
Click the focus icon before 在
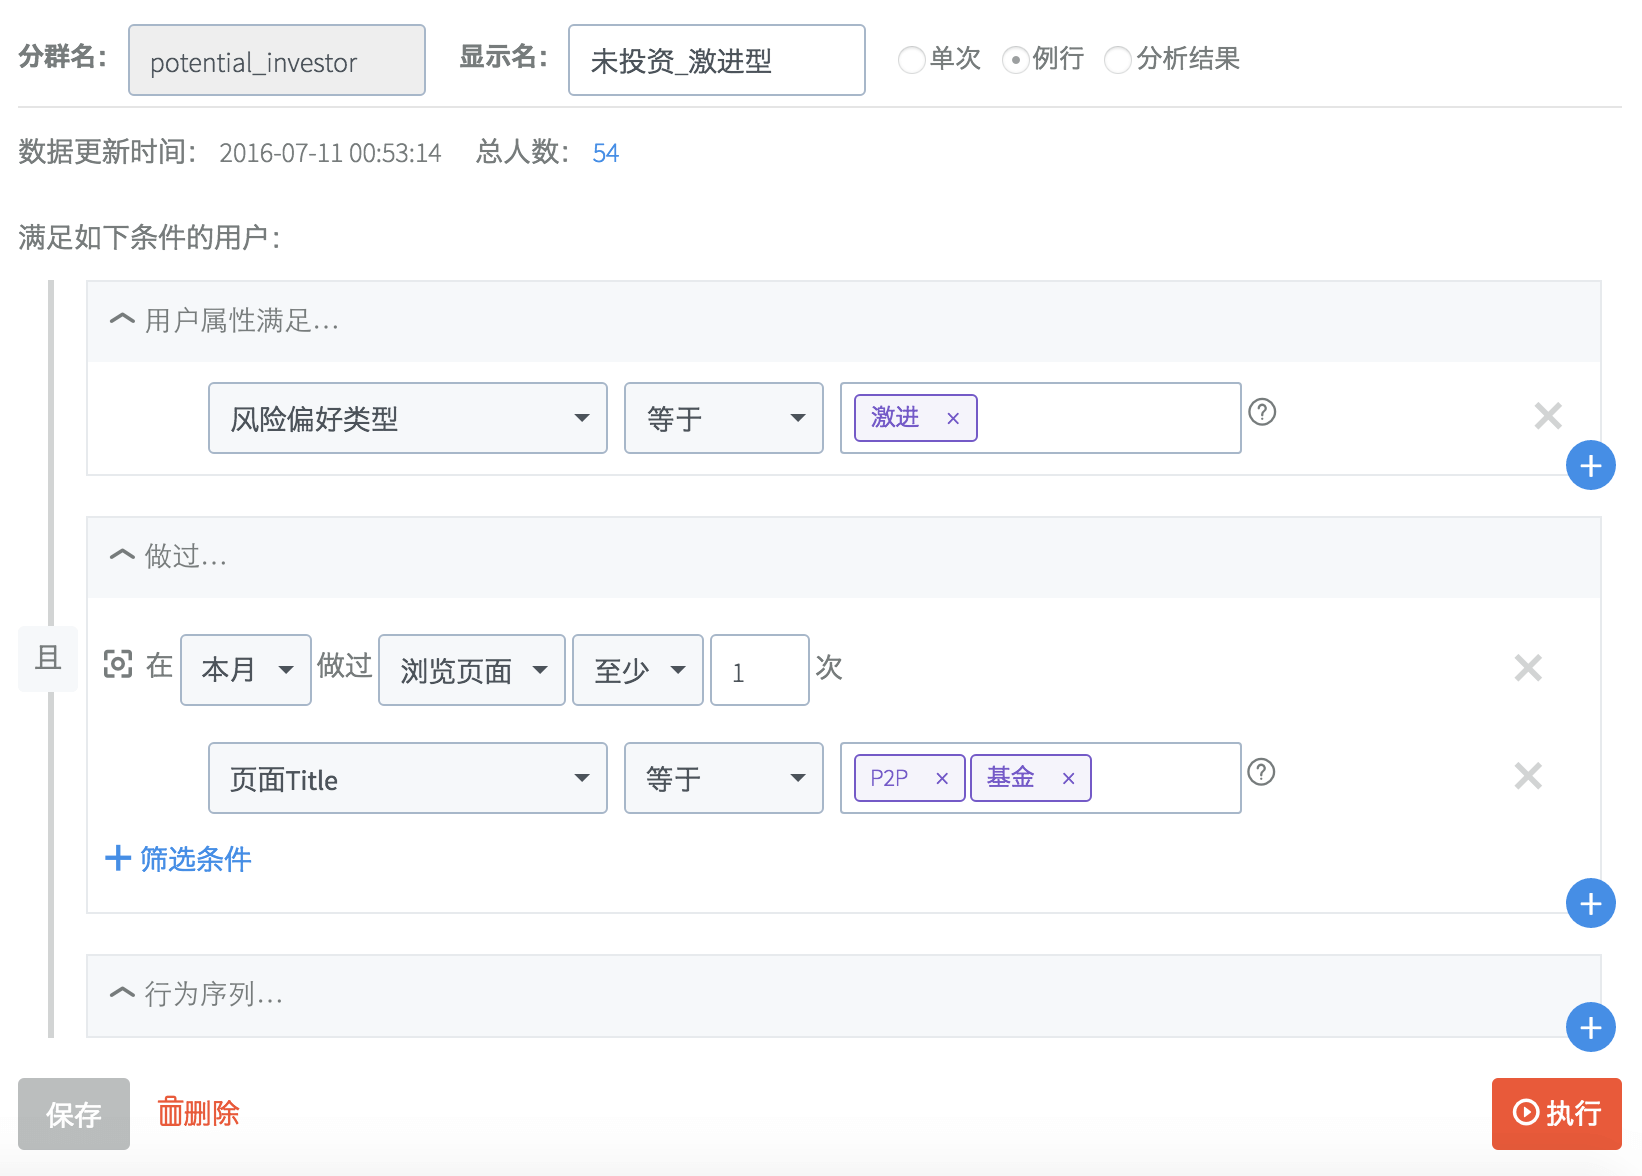[x=118, y=664]
